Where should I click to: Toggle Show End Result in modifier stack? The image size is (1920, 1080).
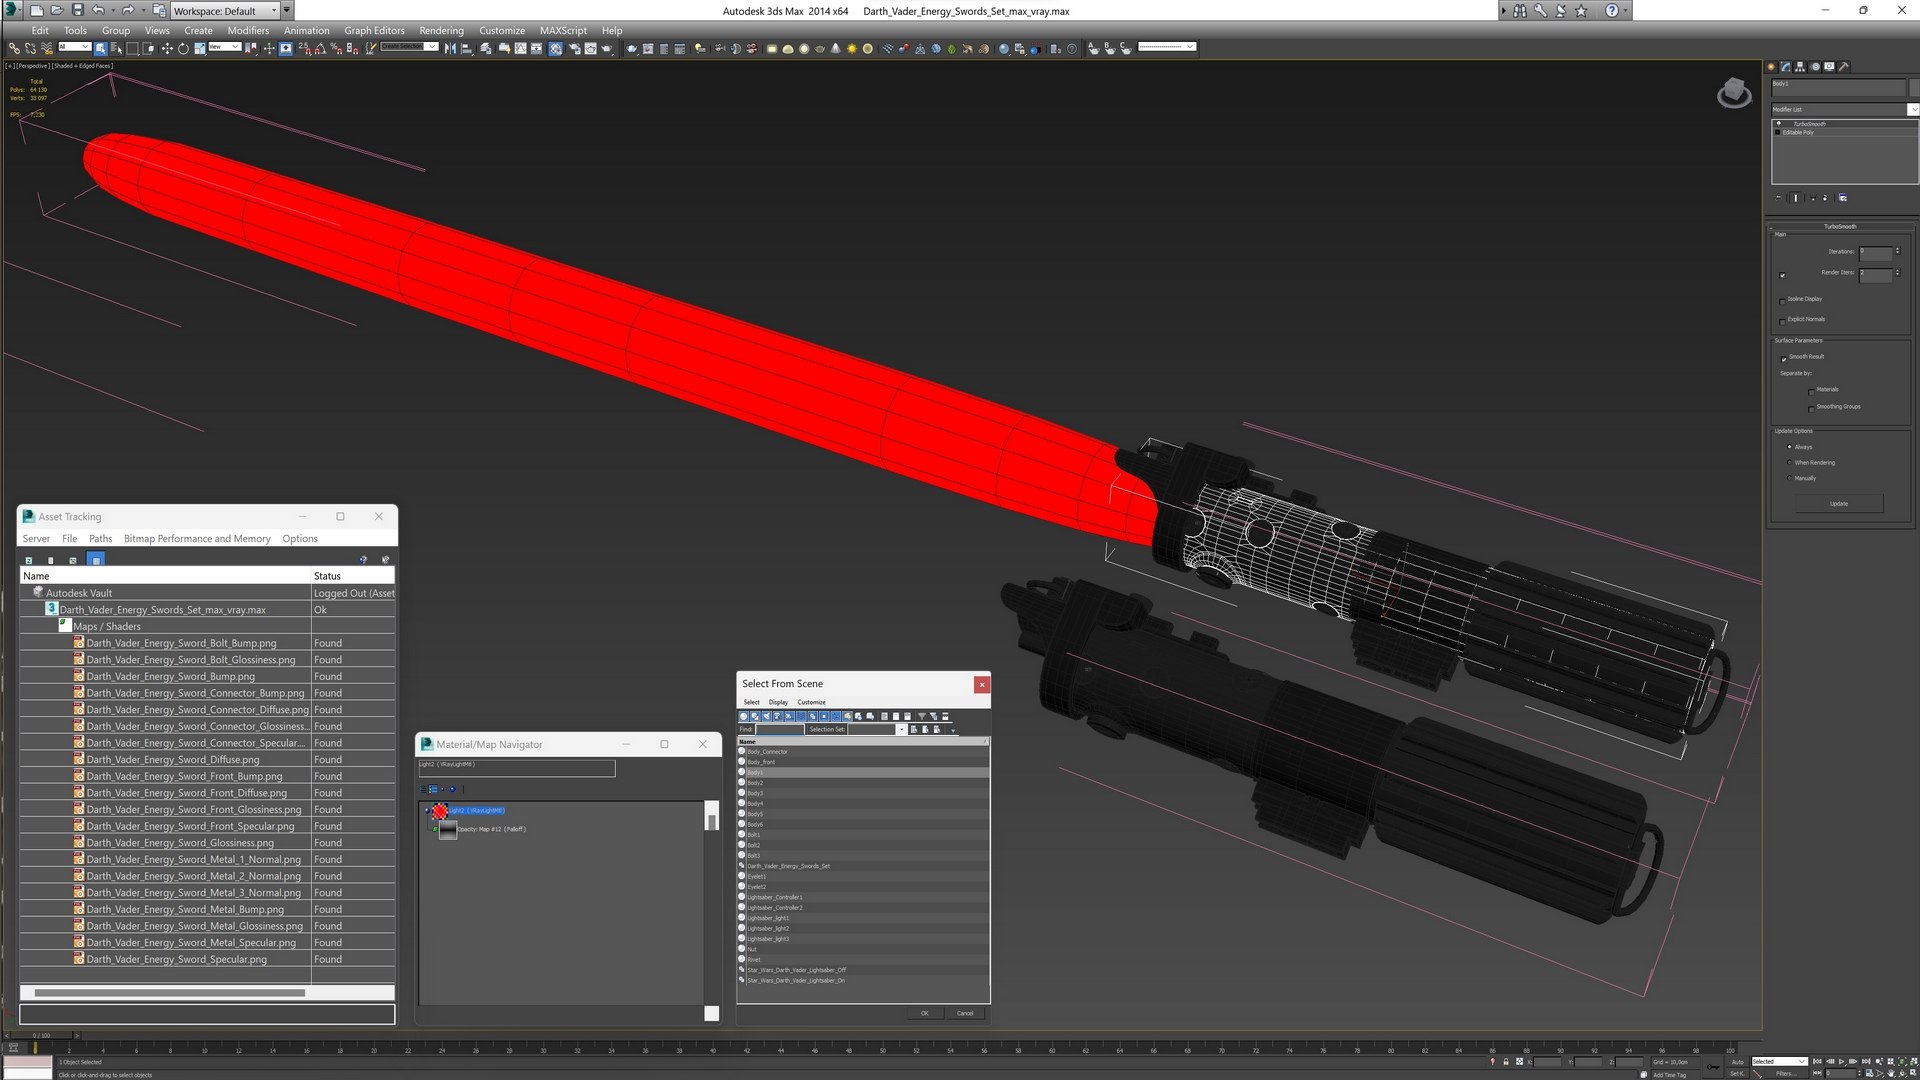[x=1796, y=198]
